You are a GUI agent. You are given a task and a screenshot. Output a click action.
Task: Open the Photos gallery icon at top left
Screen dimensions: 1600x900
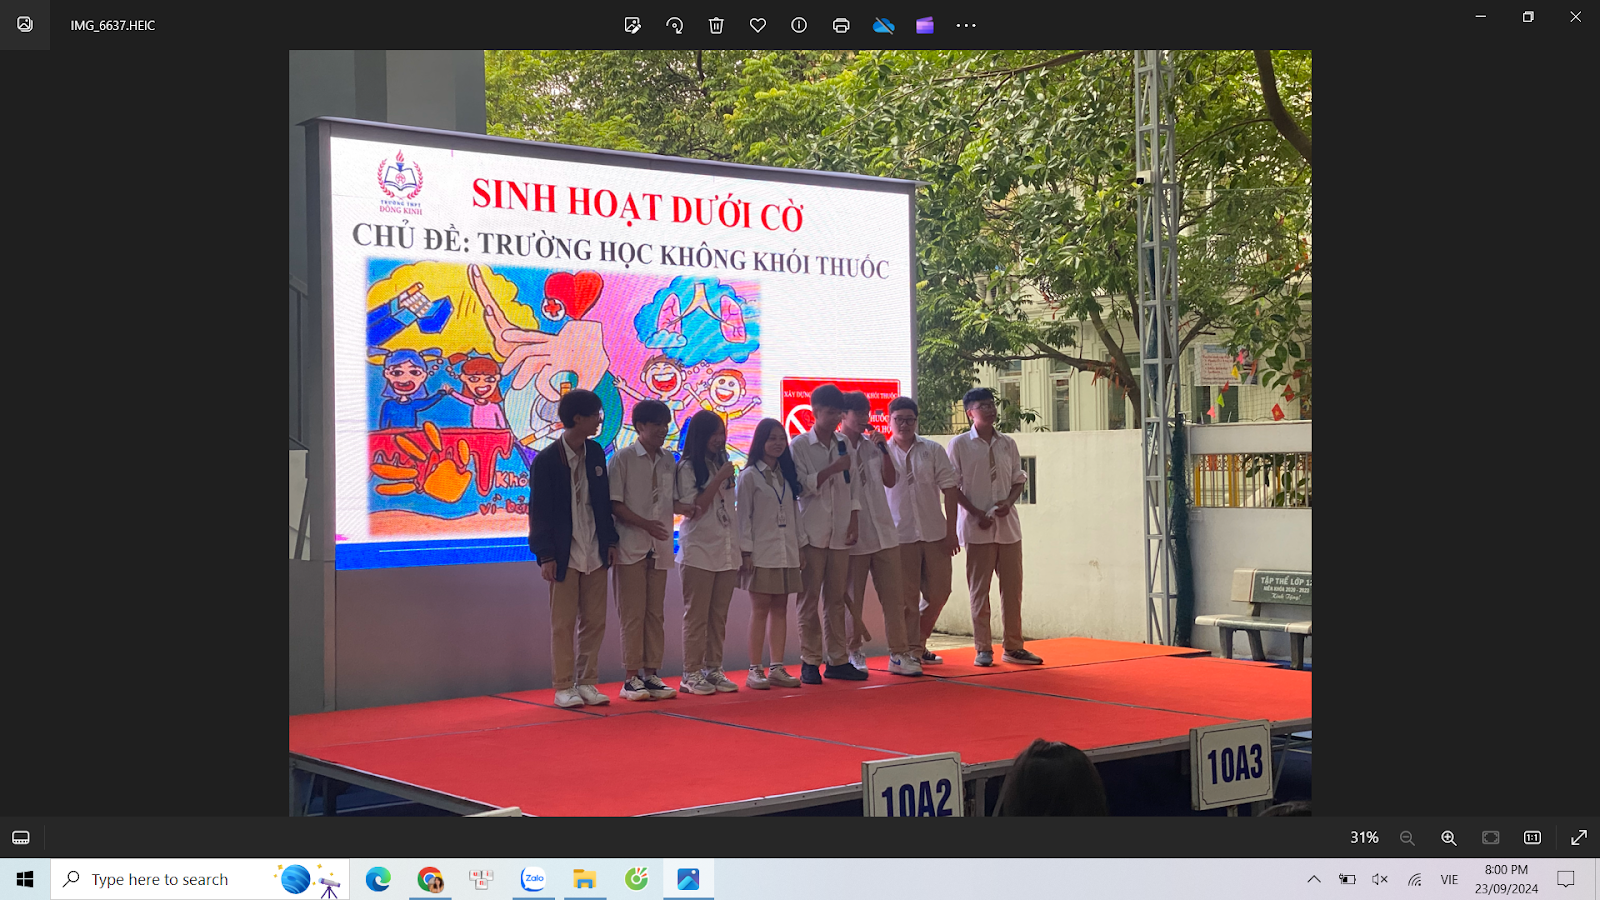click(x=25, y=25)
